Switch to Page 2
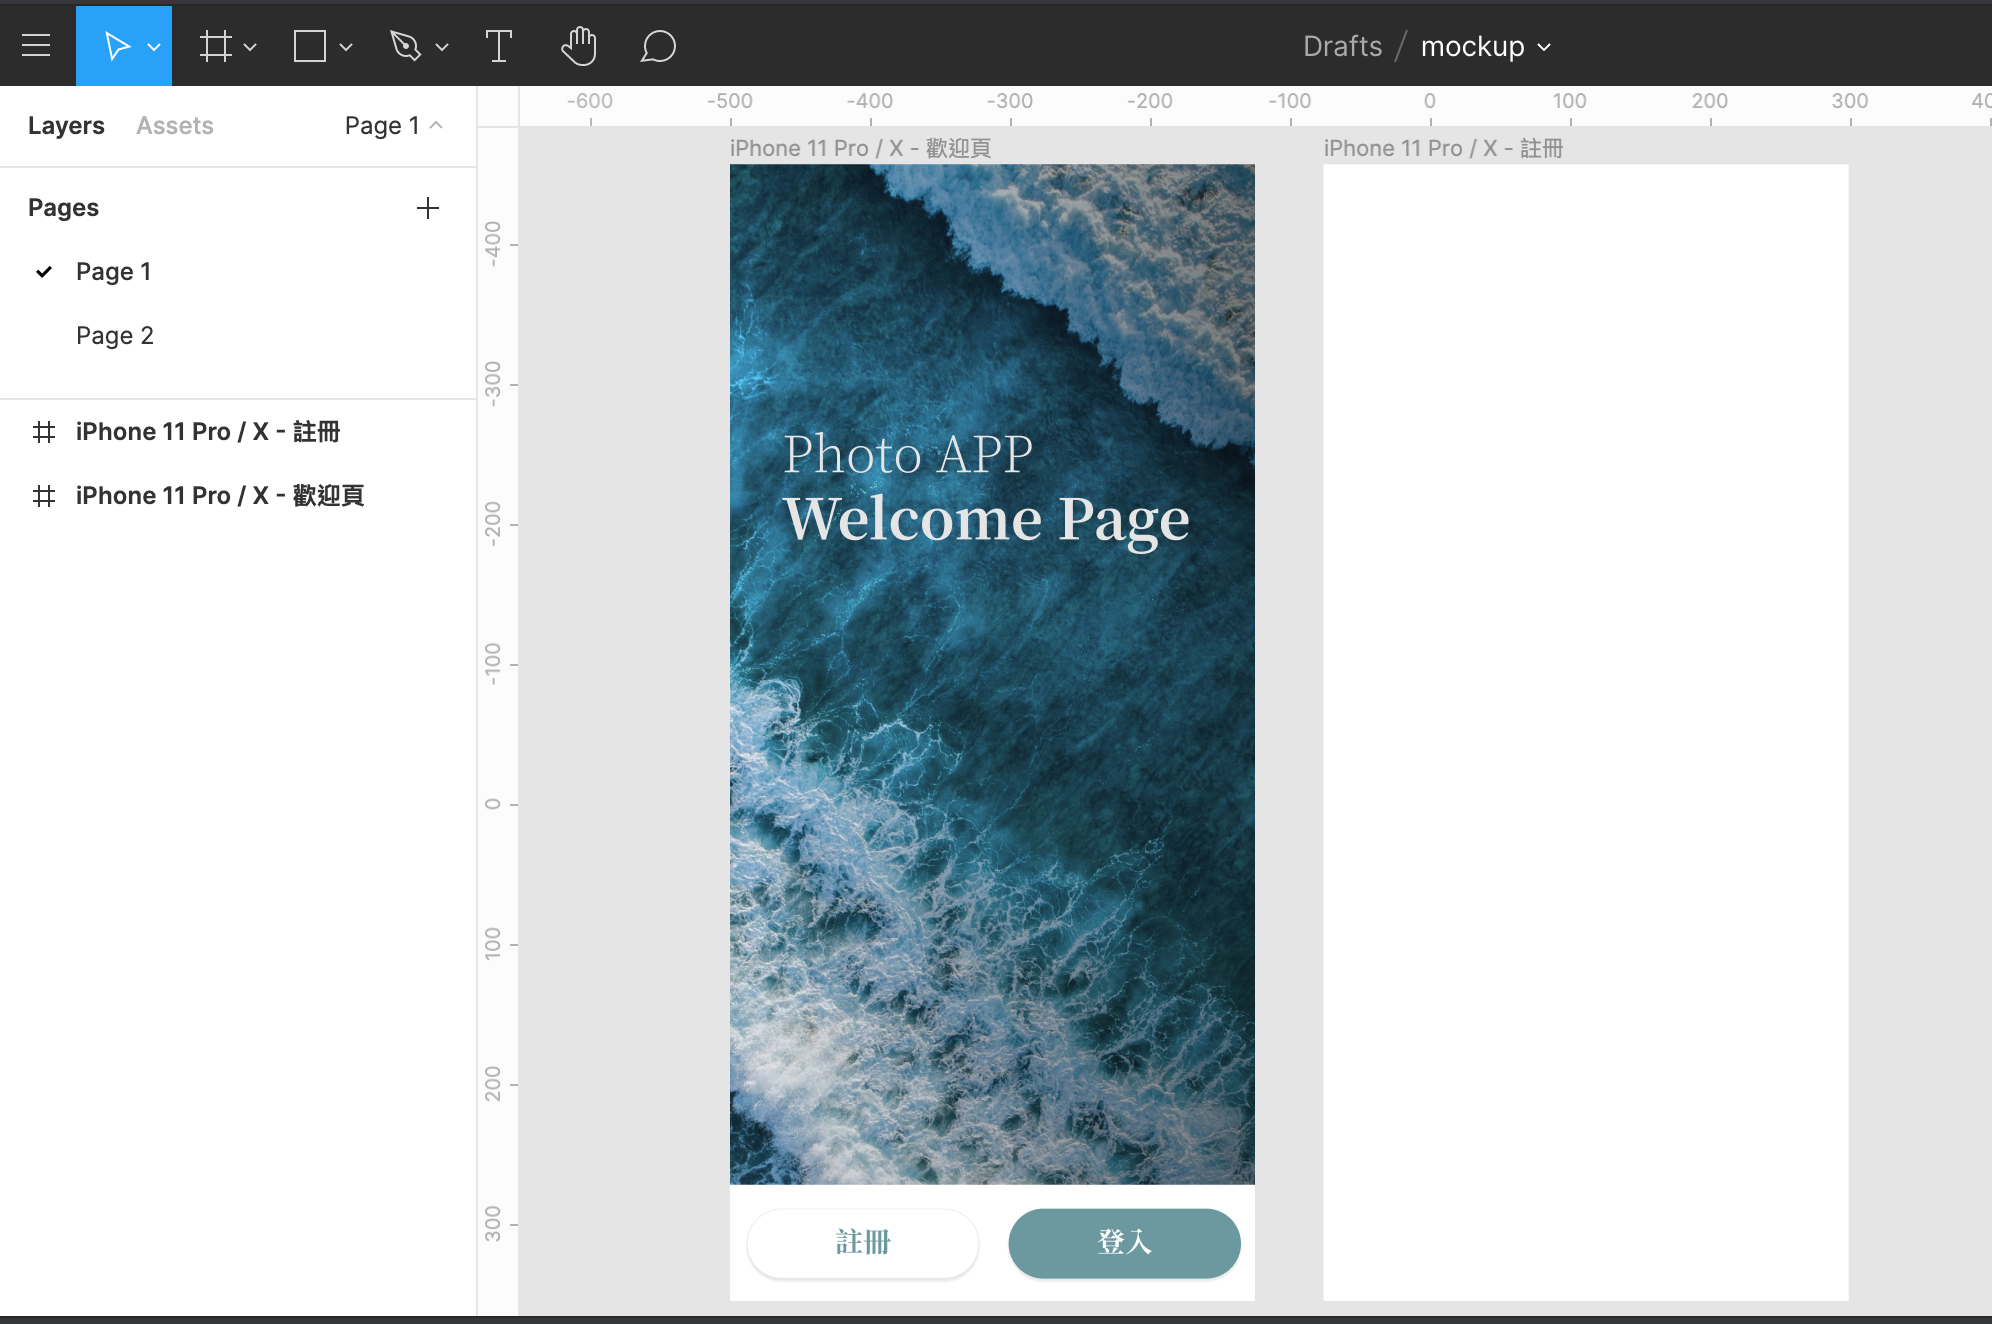This screenshot has width=1992, height=1324. (115, 336)
